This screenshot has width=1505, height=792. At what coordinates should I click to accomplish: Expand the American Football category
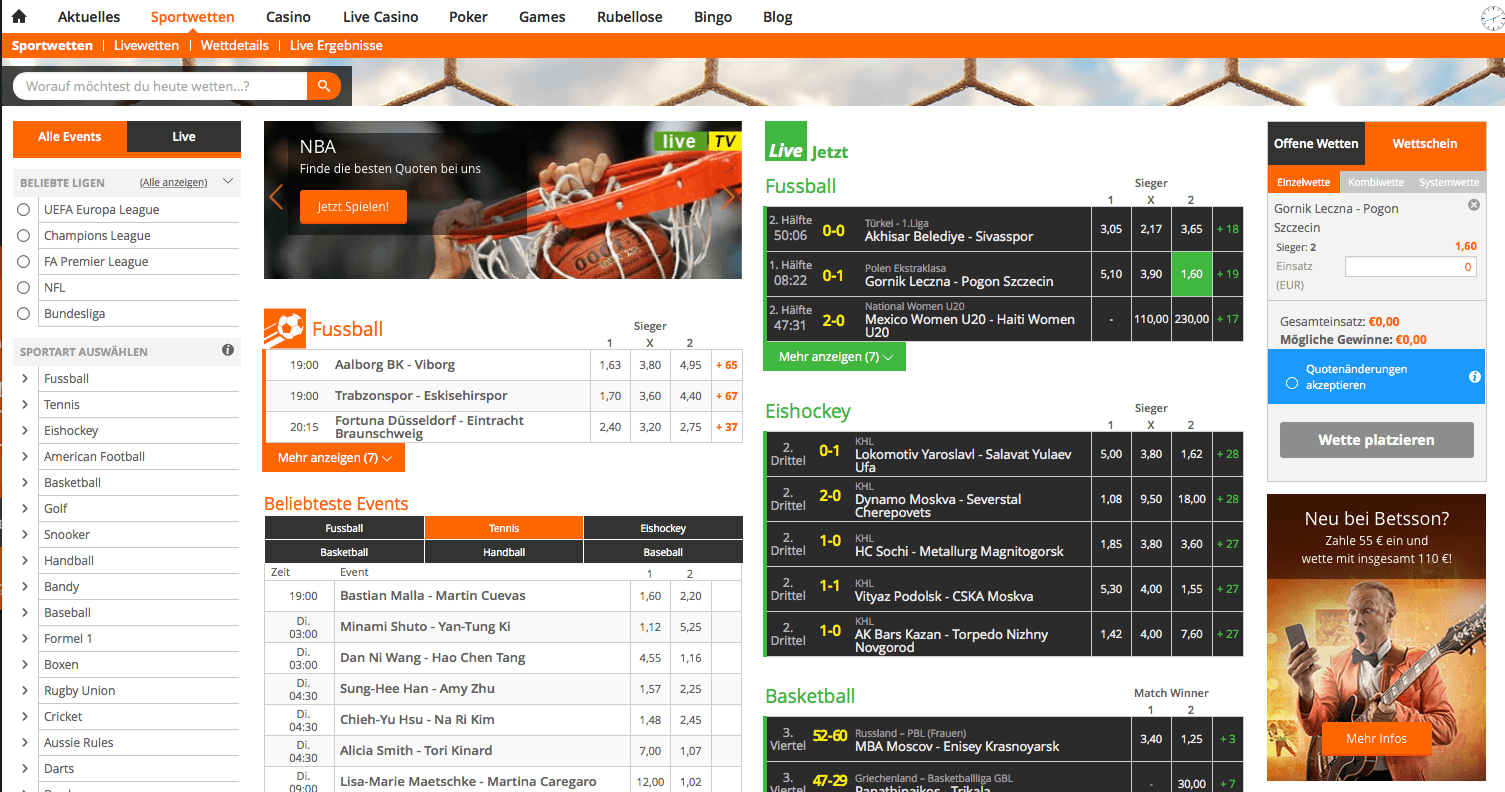pos(25,457)
